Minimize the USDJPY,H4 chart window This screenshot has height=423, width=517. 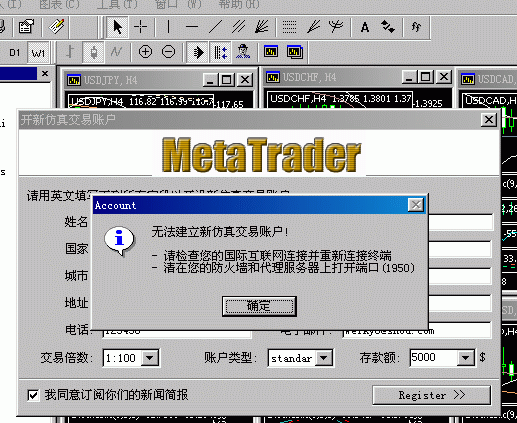click(210, 80)
